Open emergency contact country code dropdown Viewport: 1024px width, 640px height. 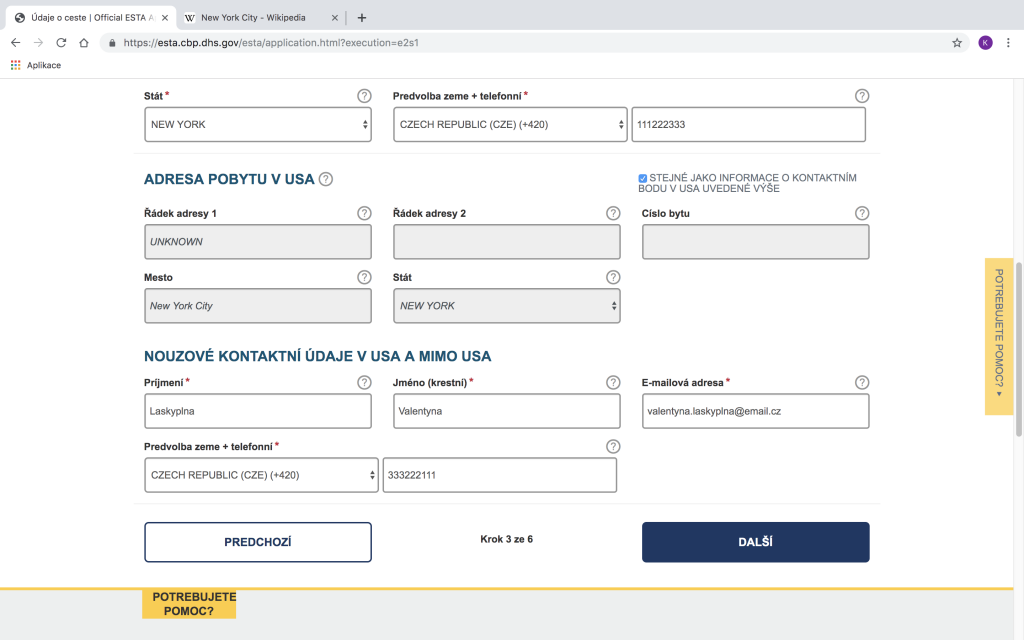pos(261,475)
